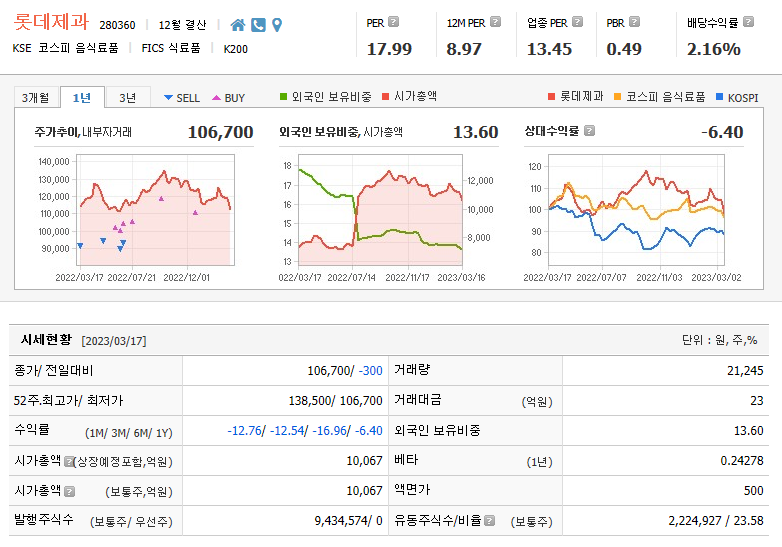This screenshot has height=547, width=782.
Task: Click the pink BUY triangle legend marker
Action: pyautogui.click(x=216, y=98)
